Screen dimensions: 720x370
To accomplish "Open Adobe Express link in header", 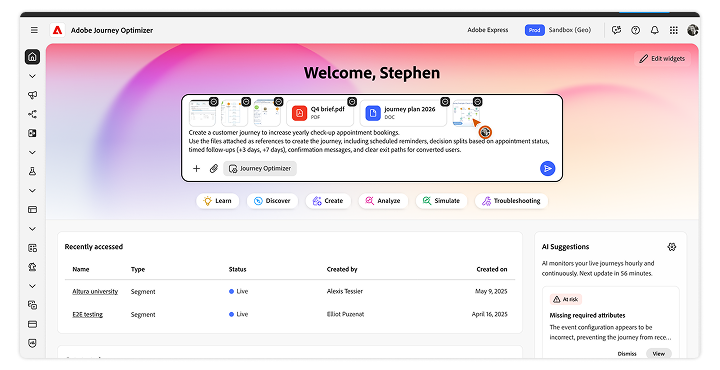I will coord(488,30).
